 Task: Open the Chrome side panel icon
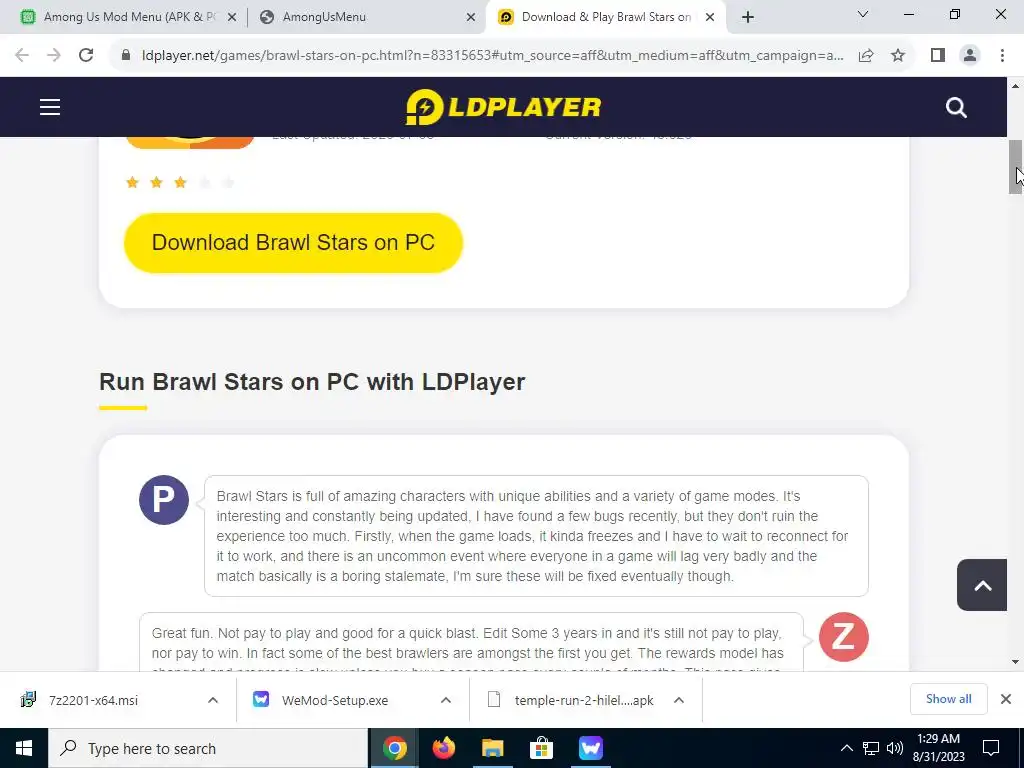click(938, 56)
